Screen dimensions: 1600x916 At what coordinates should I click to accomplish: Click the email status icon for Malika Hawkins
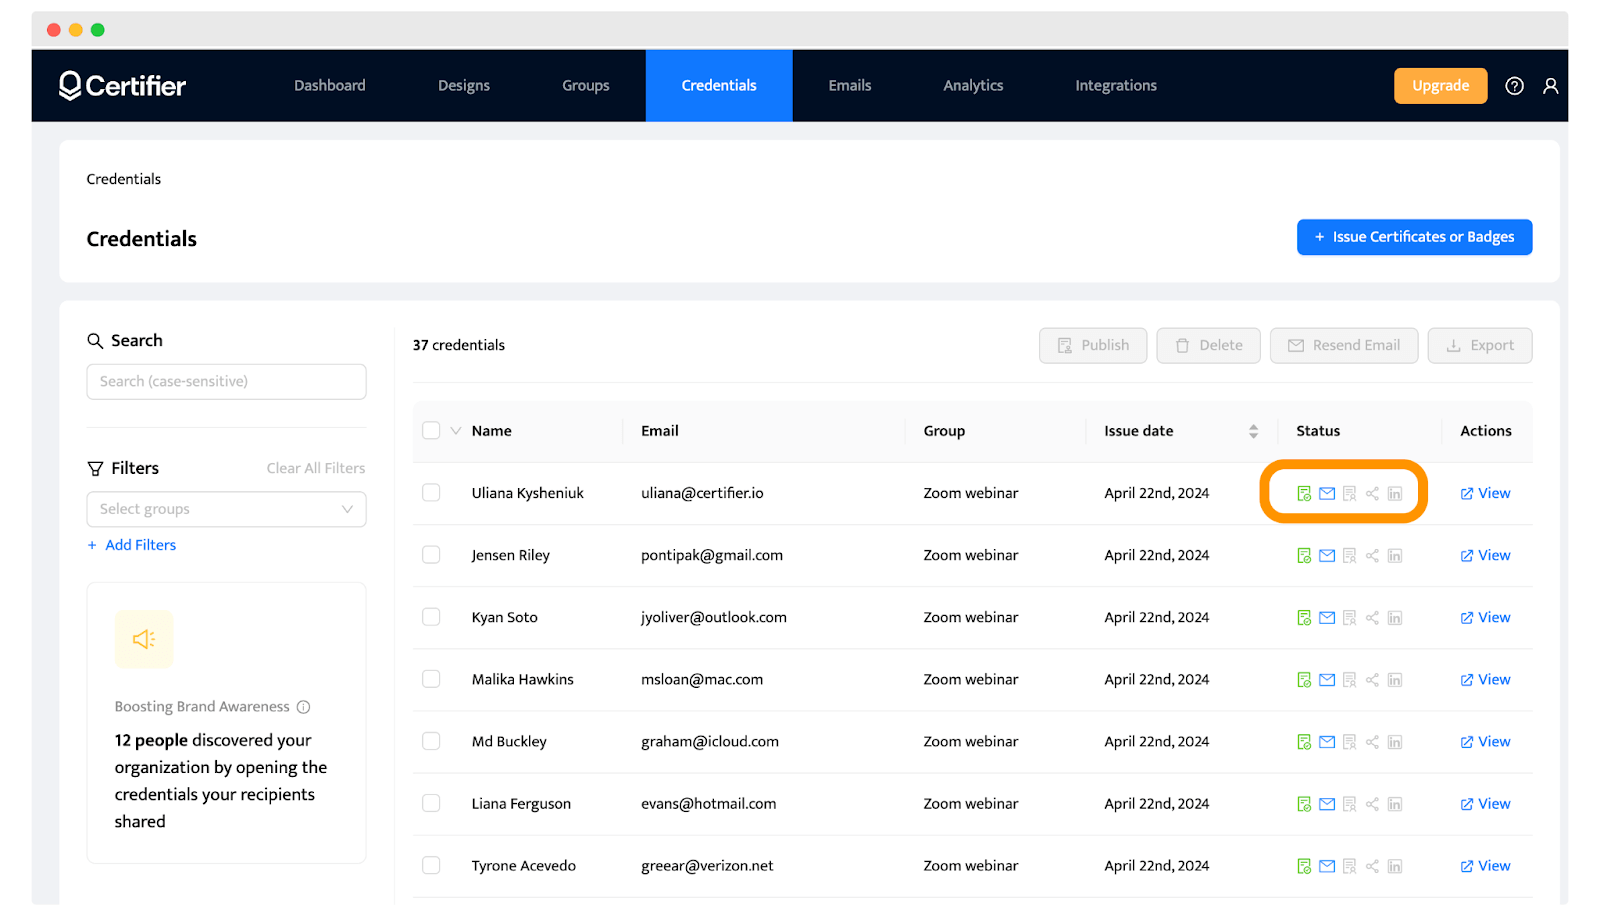tap(1327, 680)
